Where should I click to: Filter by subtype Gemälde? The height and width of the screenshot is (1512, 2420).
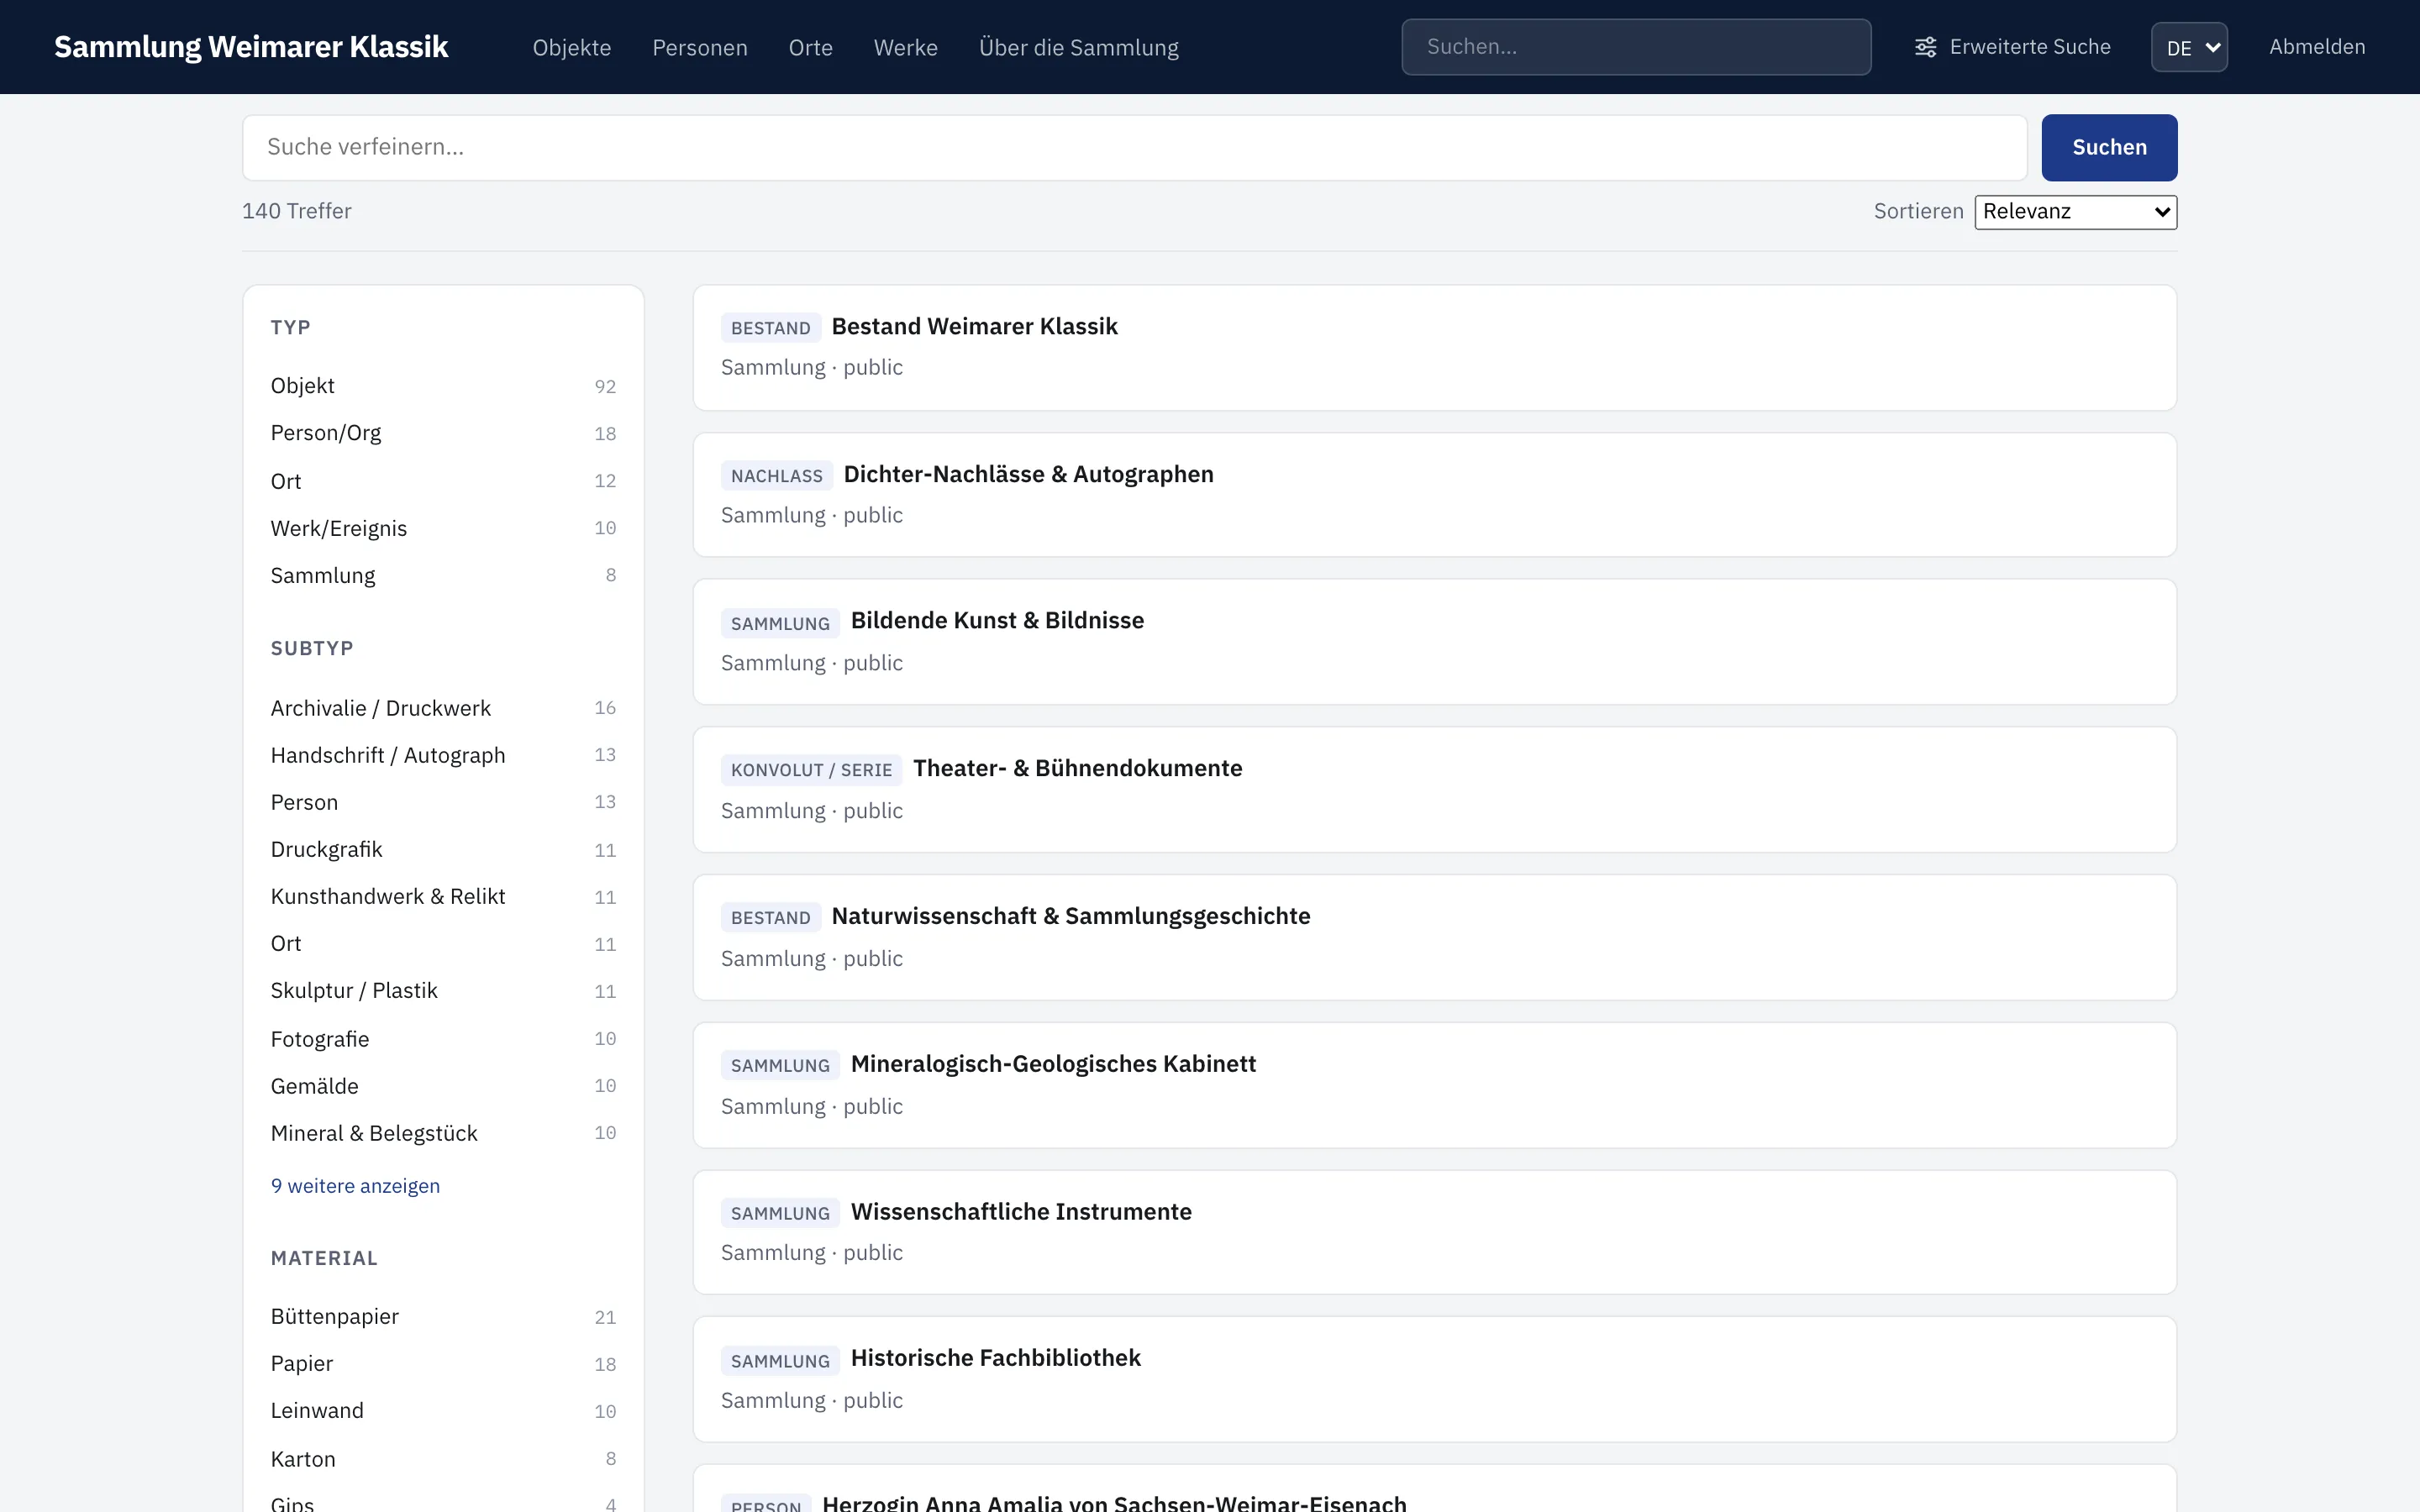point(443,1086)
